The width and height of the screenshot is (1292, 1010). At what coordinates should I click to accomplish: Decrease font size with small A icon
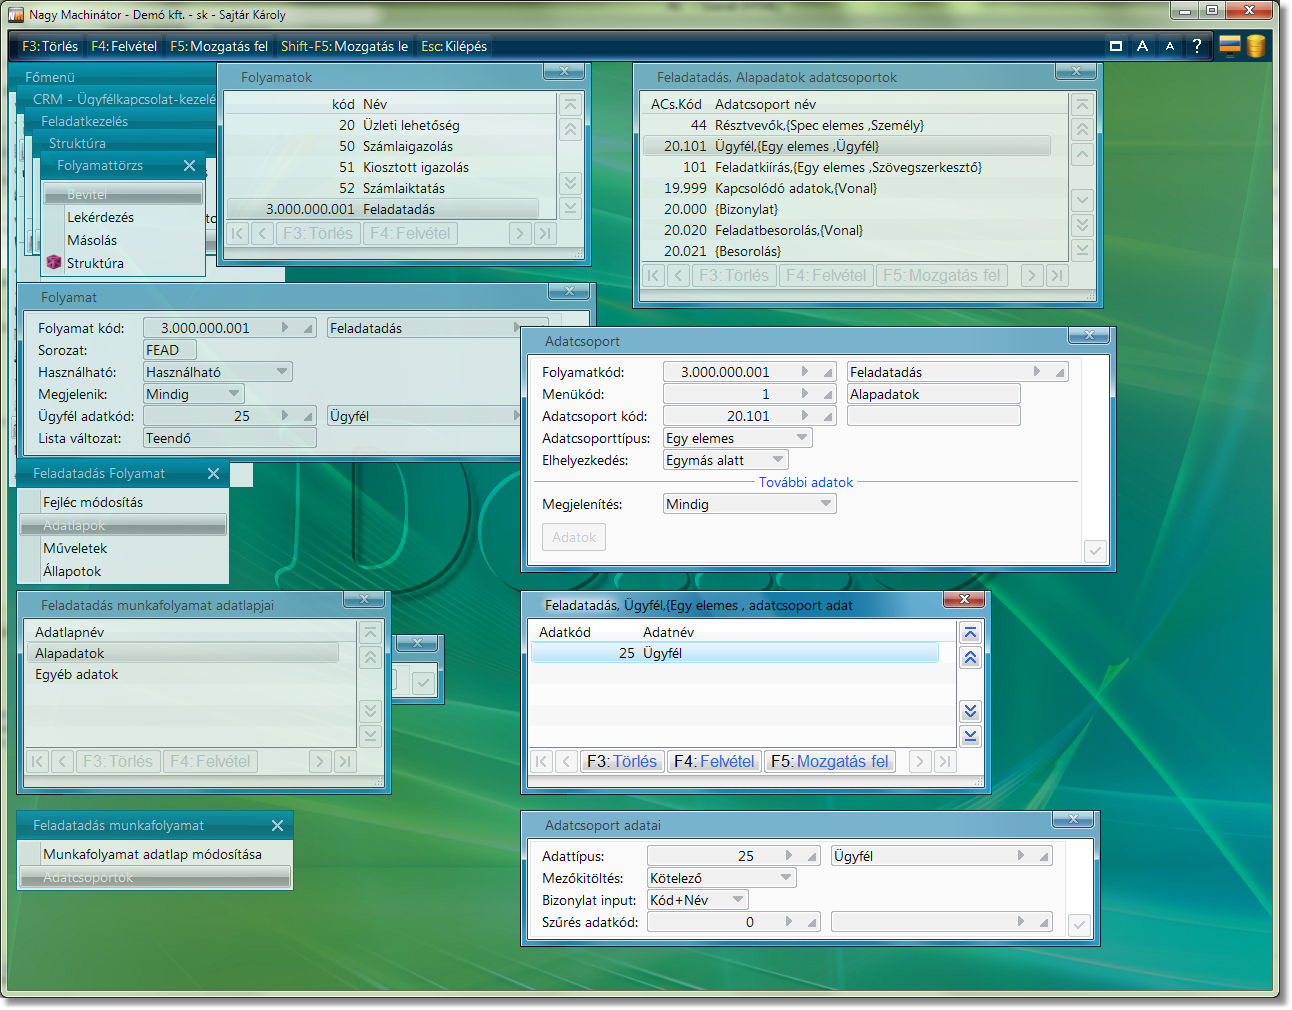(x=1169, y=46)
